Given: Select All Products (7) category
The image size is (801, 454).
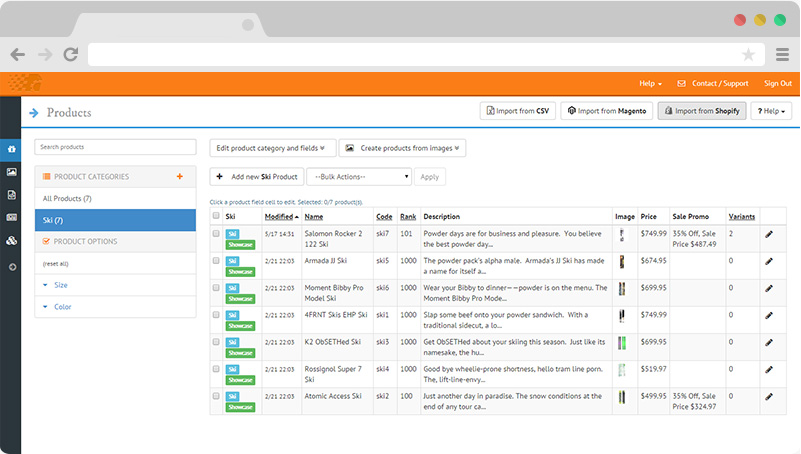Looking at the screenshot, I should 115,199.
